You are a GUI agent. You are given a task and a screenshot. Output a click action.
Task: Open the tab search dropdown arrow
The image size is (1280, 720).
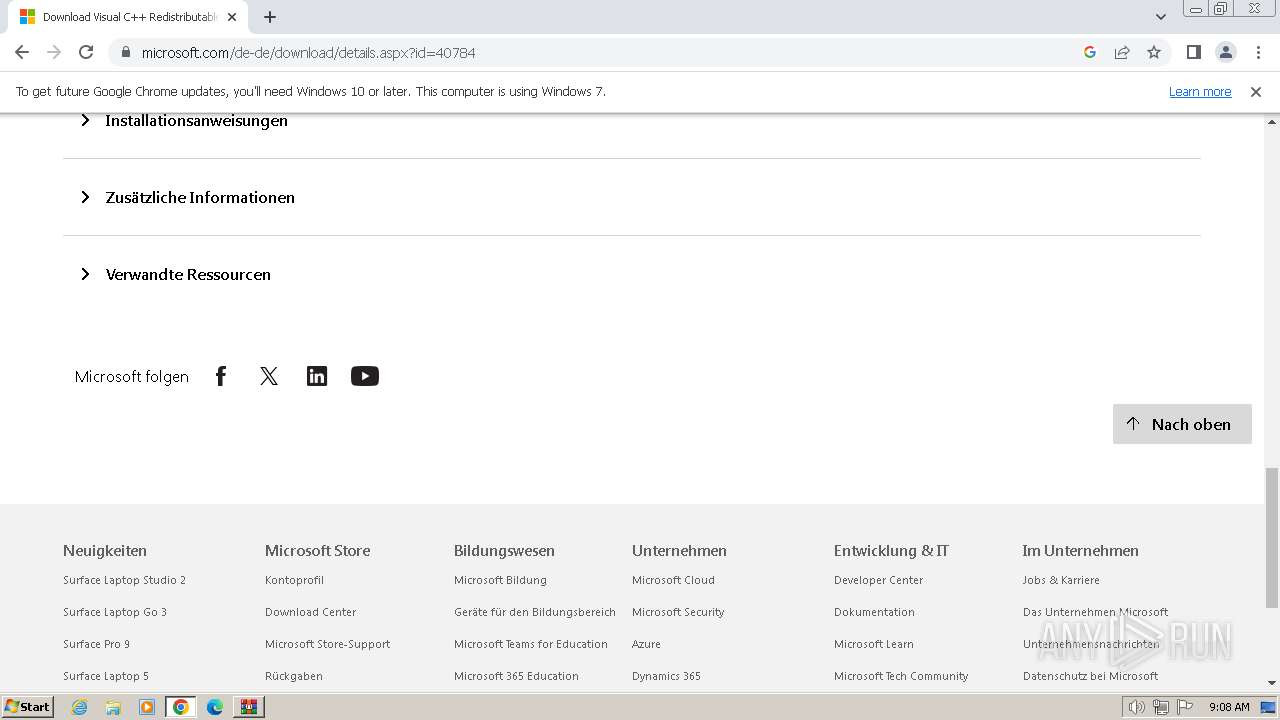coord(1161,17)
